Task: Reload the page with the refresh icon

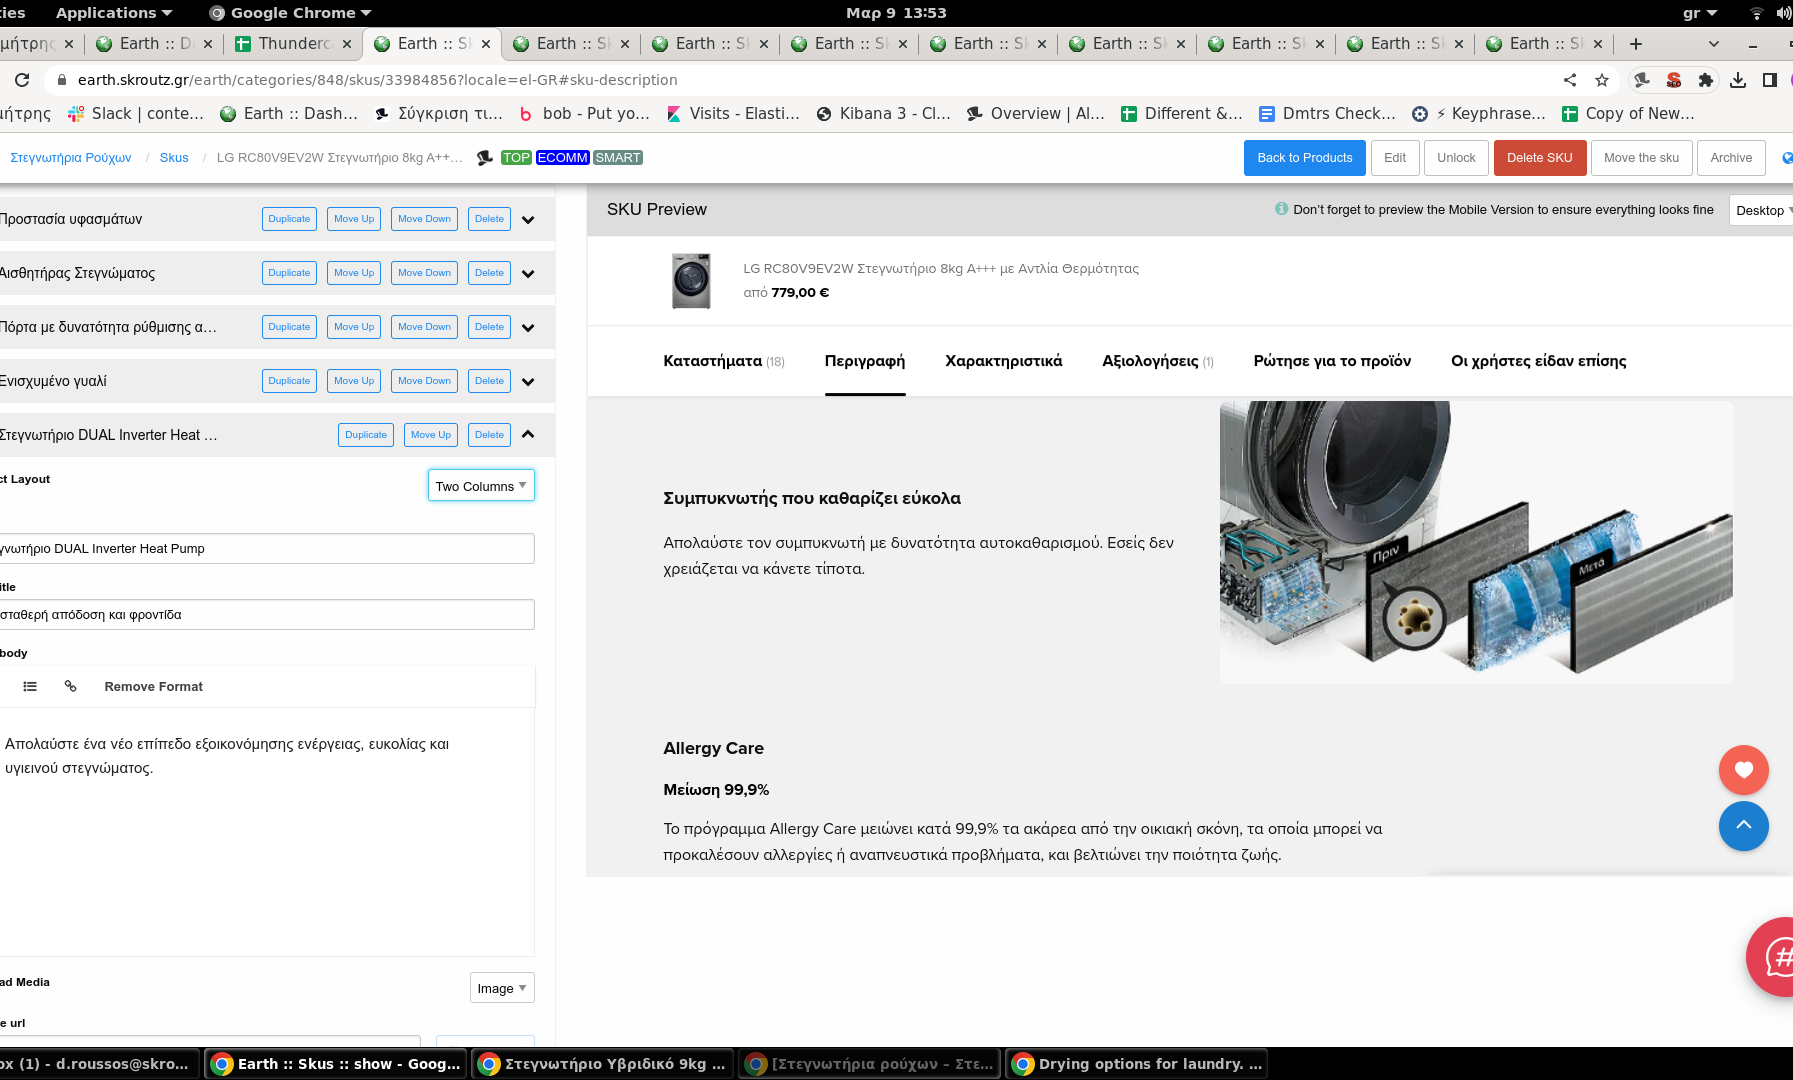Action: click(x=22, y=80)
